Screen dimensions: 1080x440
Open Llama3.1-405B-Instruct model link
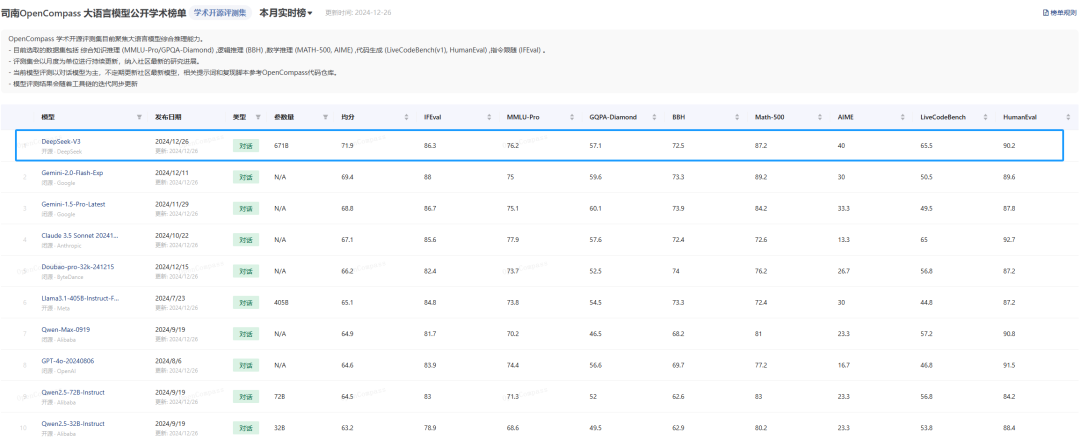(80, 298)
